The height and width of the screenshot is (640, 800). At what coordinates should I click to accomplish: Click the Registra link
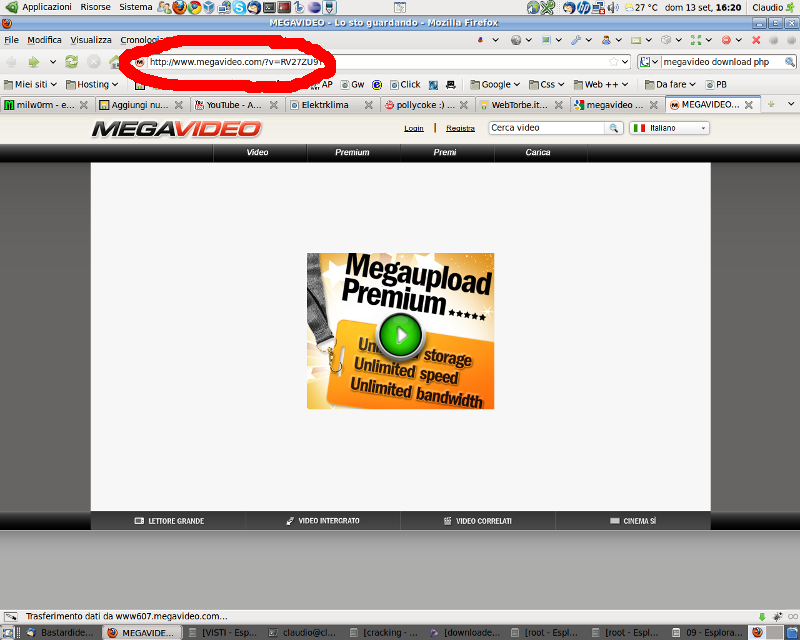click(460, 129)
